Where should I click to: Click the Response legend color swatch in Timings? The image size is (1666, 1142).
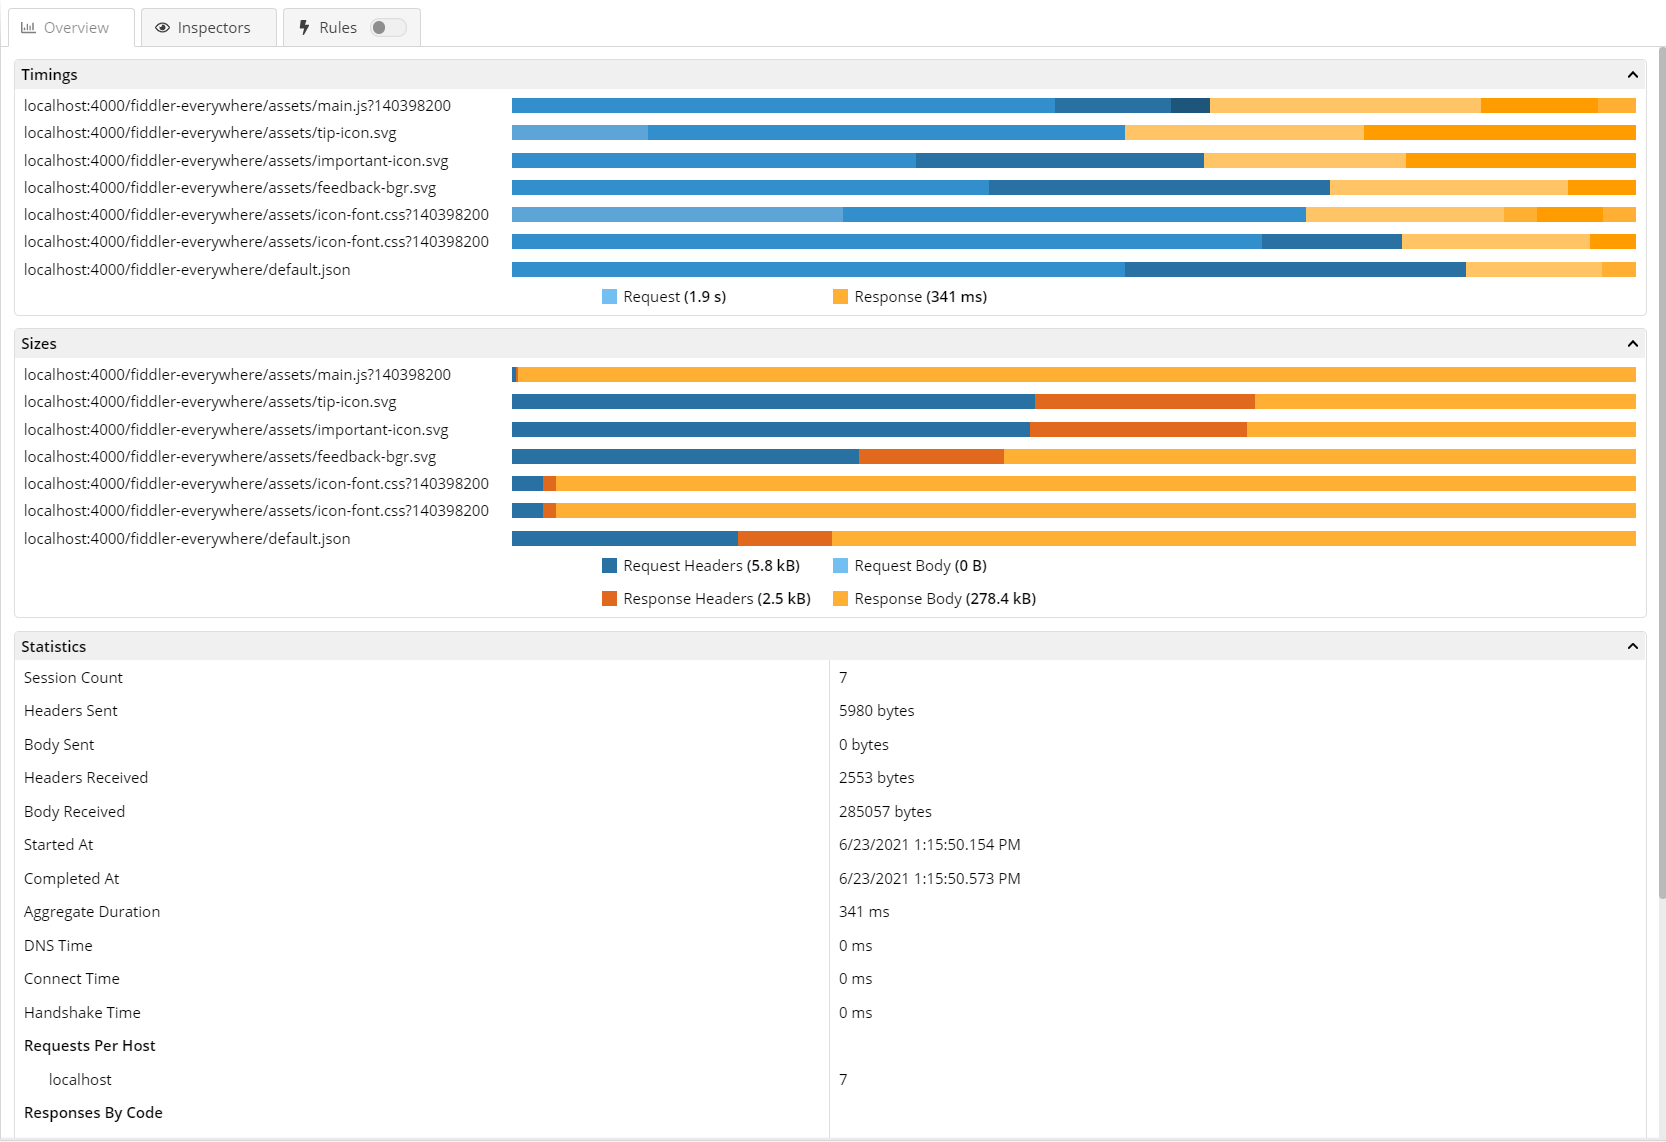click(x=840, y=297)
